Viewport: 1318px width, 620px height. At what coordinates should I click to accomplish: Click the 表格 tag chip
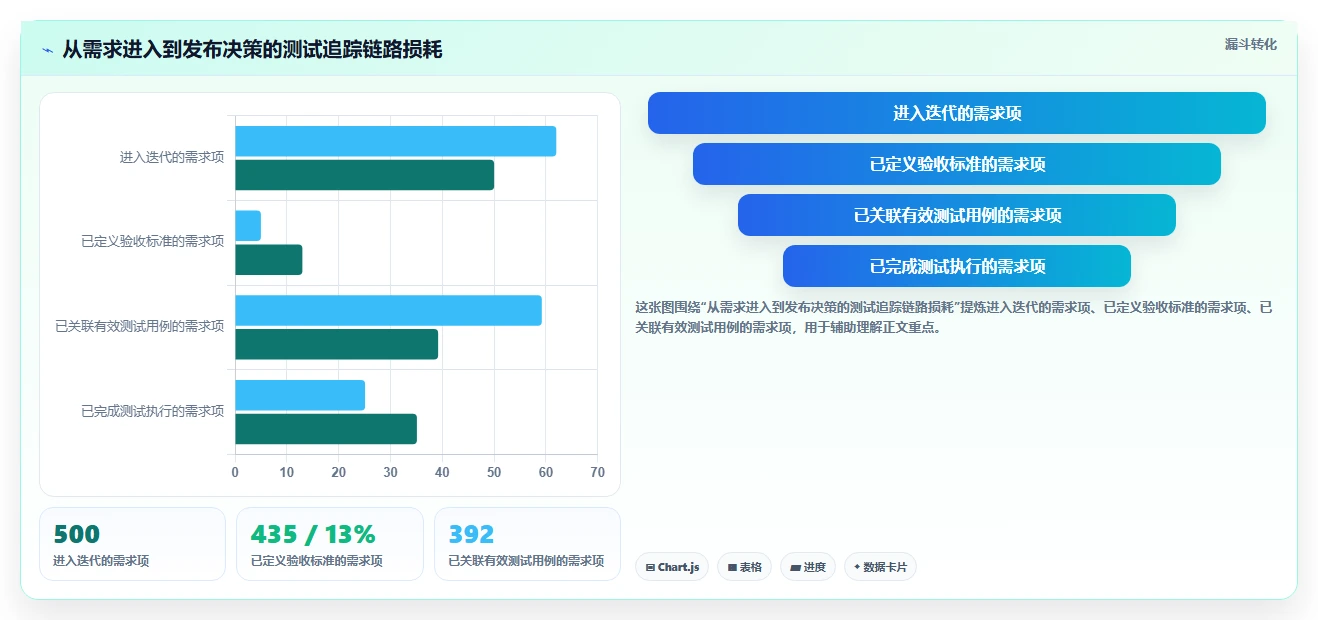pyautogui.click(x=744, y=567)
